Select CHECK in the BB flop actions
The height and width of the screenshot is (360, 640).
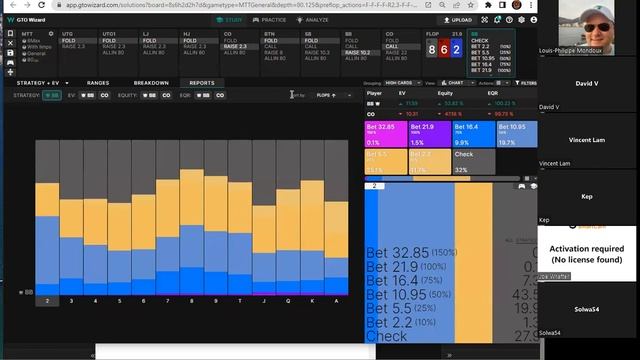[x=480, y=41]
